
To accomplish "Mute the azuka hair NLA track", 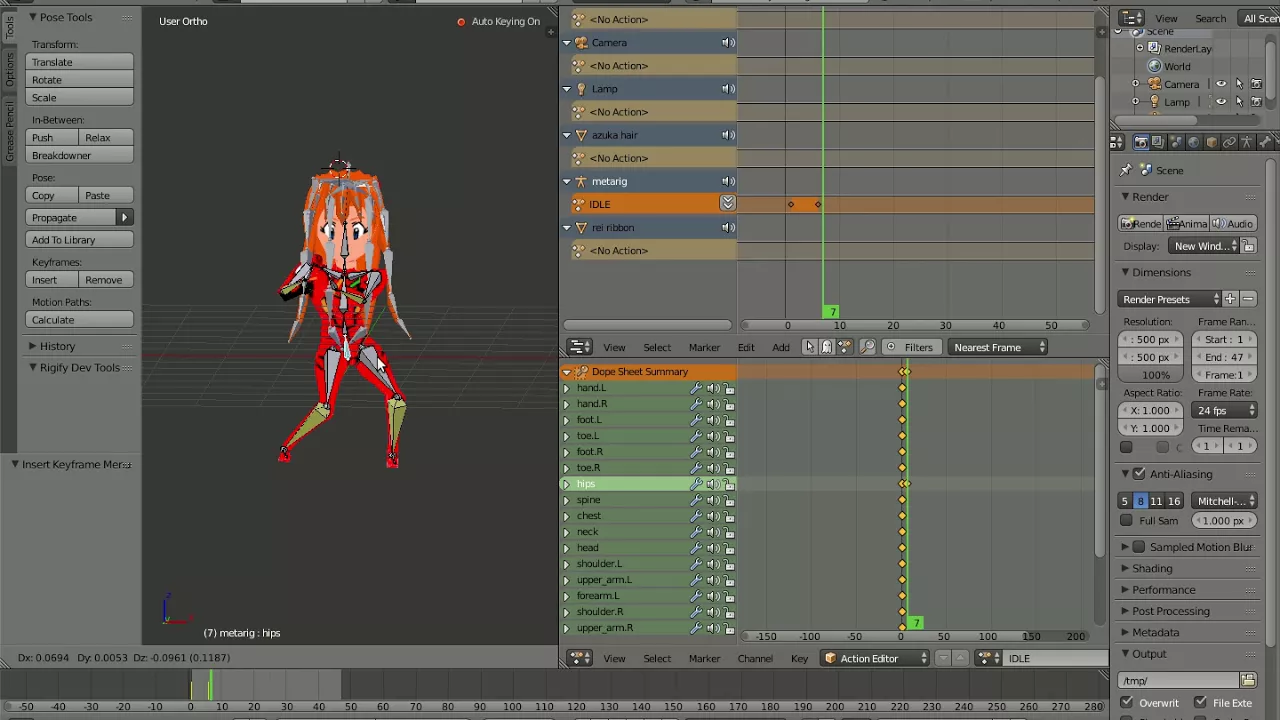I will (728, 135).
